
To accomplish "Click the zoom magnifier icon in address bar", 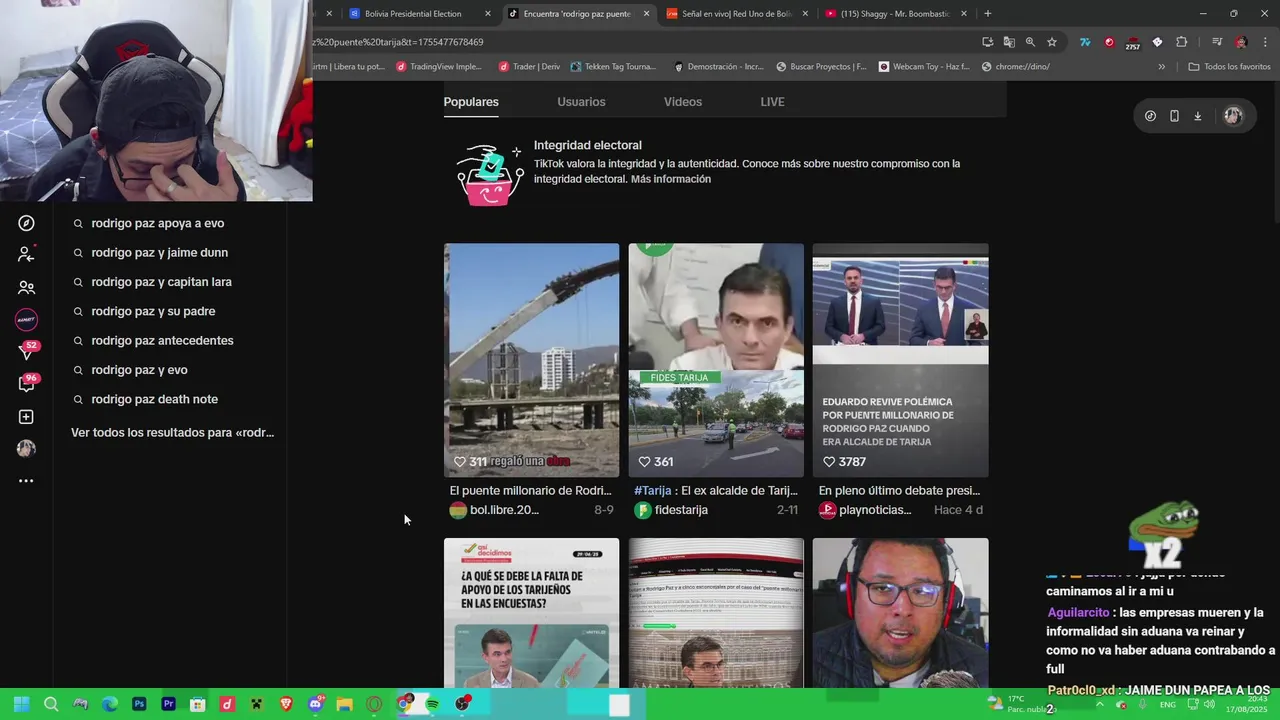I will [x=1030, y=42].
